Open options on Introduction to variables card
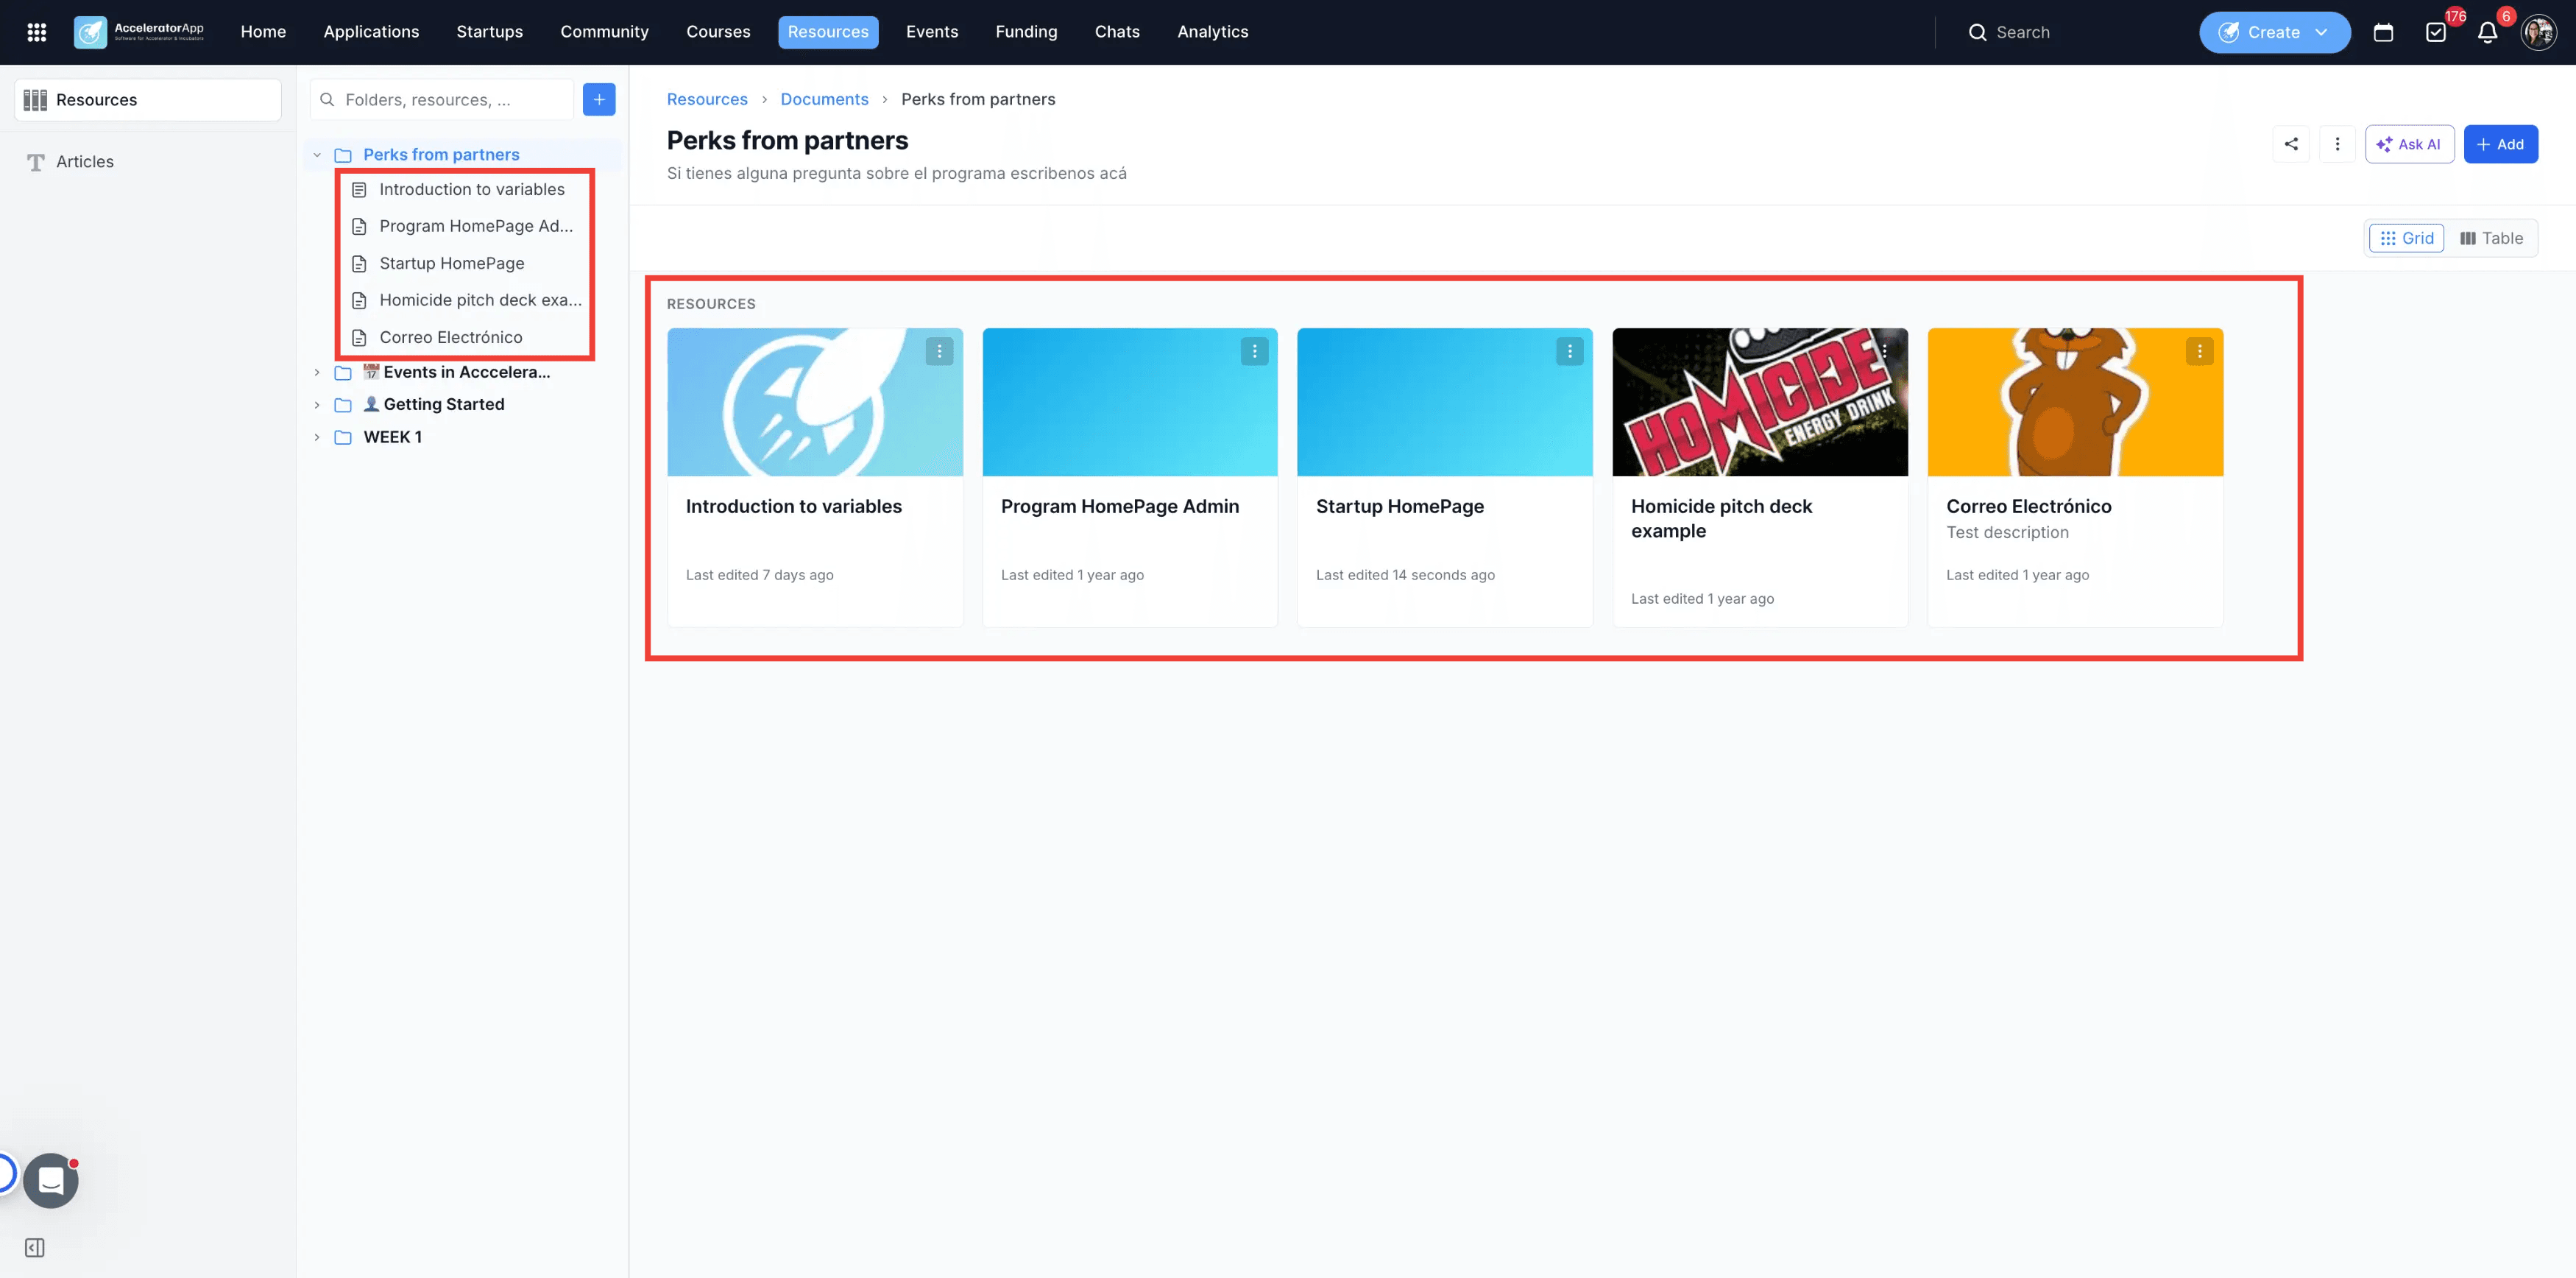The image size is (2576, 1278). click(x=939, y=351)
